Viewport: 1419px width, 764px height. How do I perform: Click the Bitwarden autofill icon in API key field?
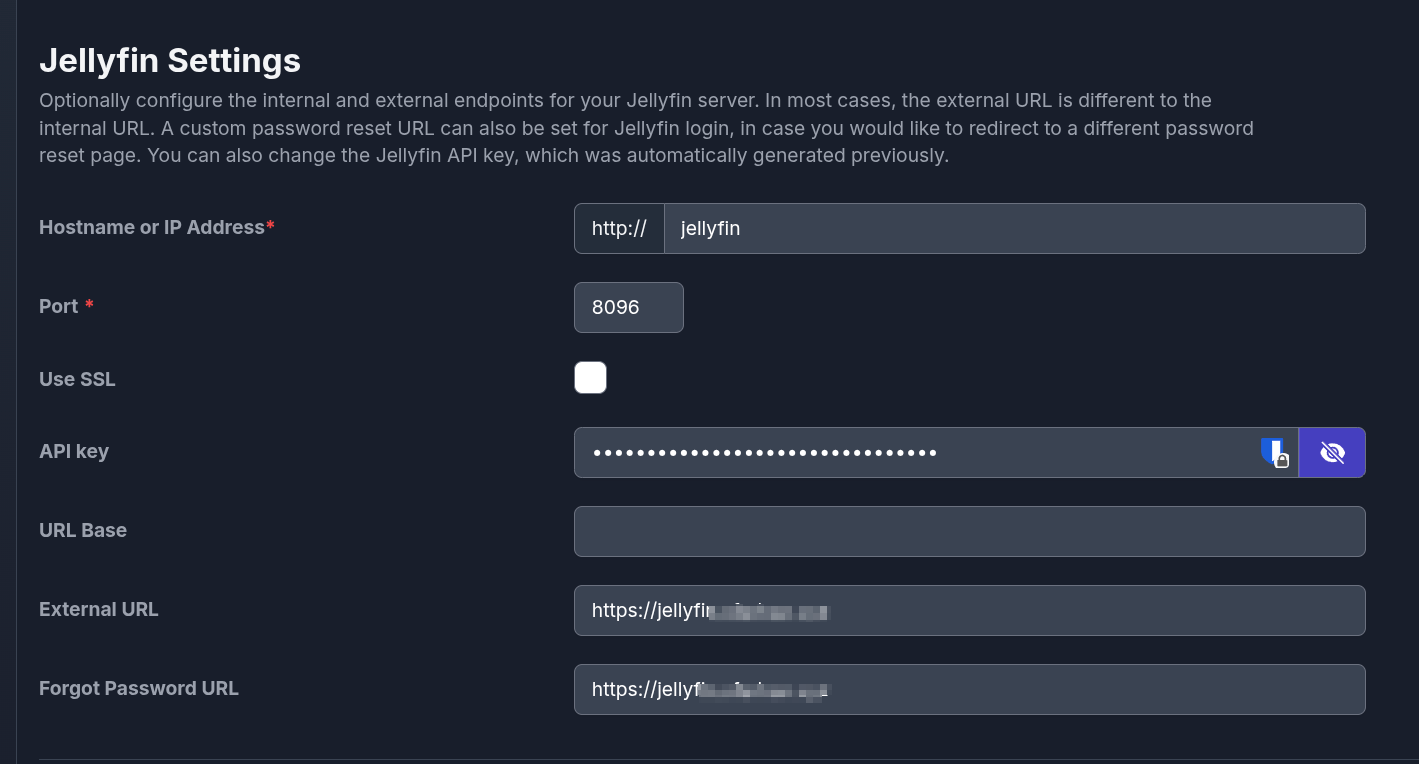pos(1274,453)
